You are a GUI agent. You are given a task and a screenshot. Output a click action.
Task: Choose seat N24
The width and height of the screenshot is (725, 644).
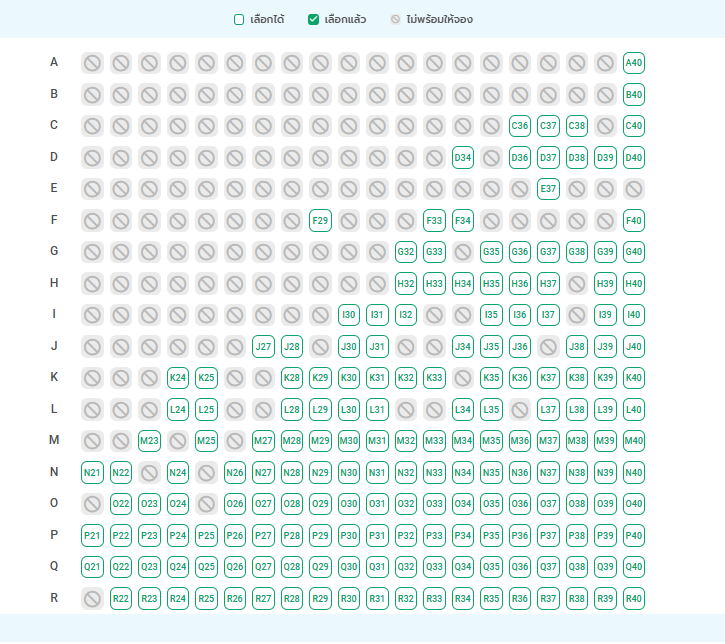tap(178, 472)
